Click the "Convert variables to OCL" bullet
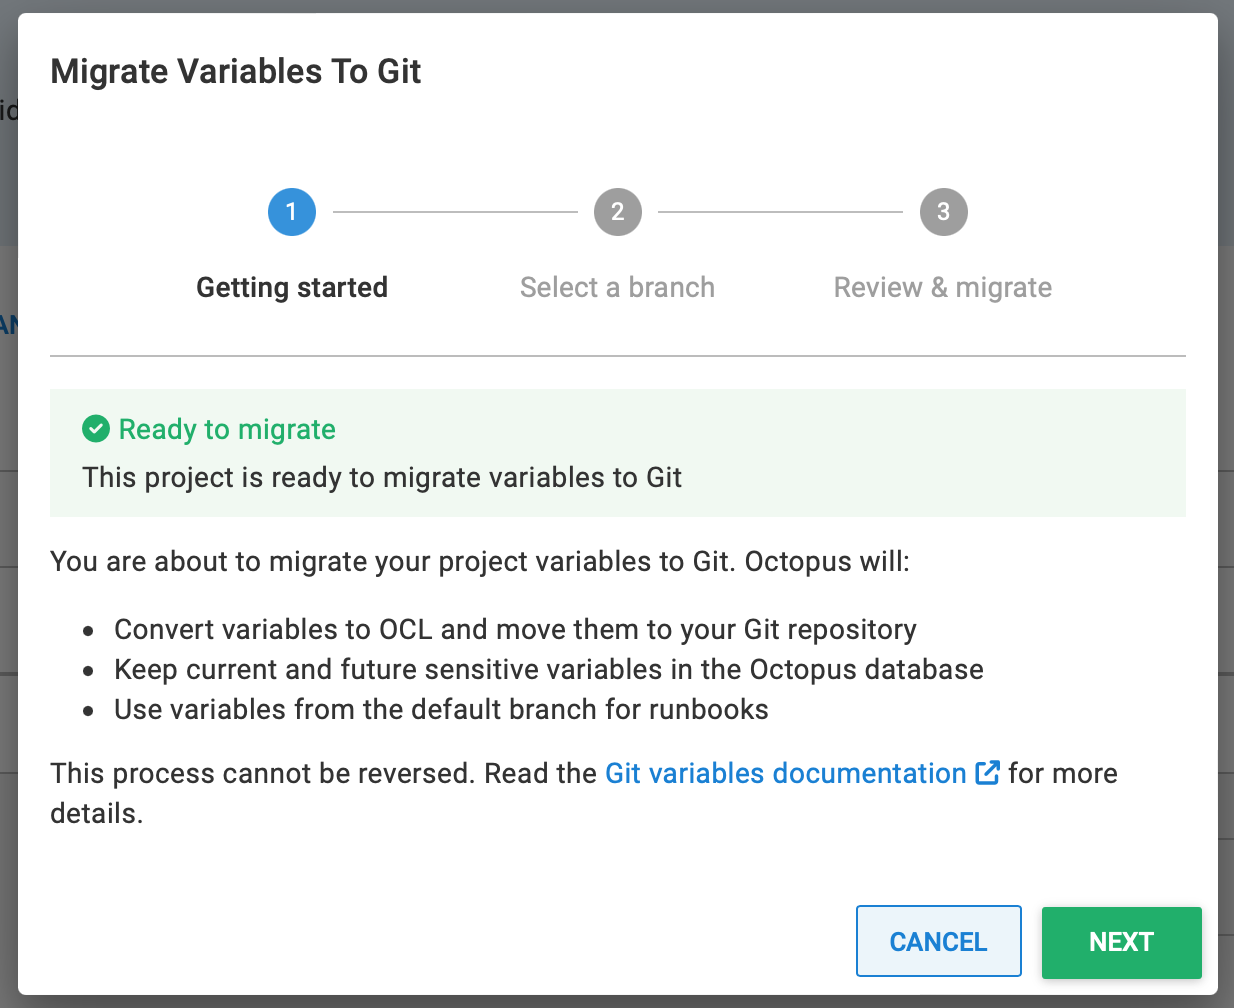 [515, 630]
